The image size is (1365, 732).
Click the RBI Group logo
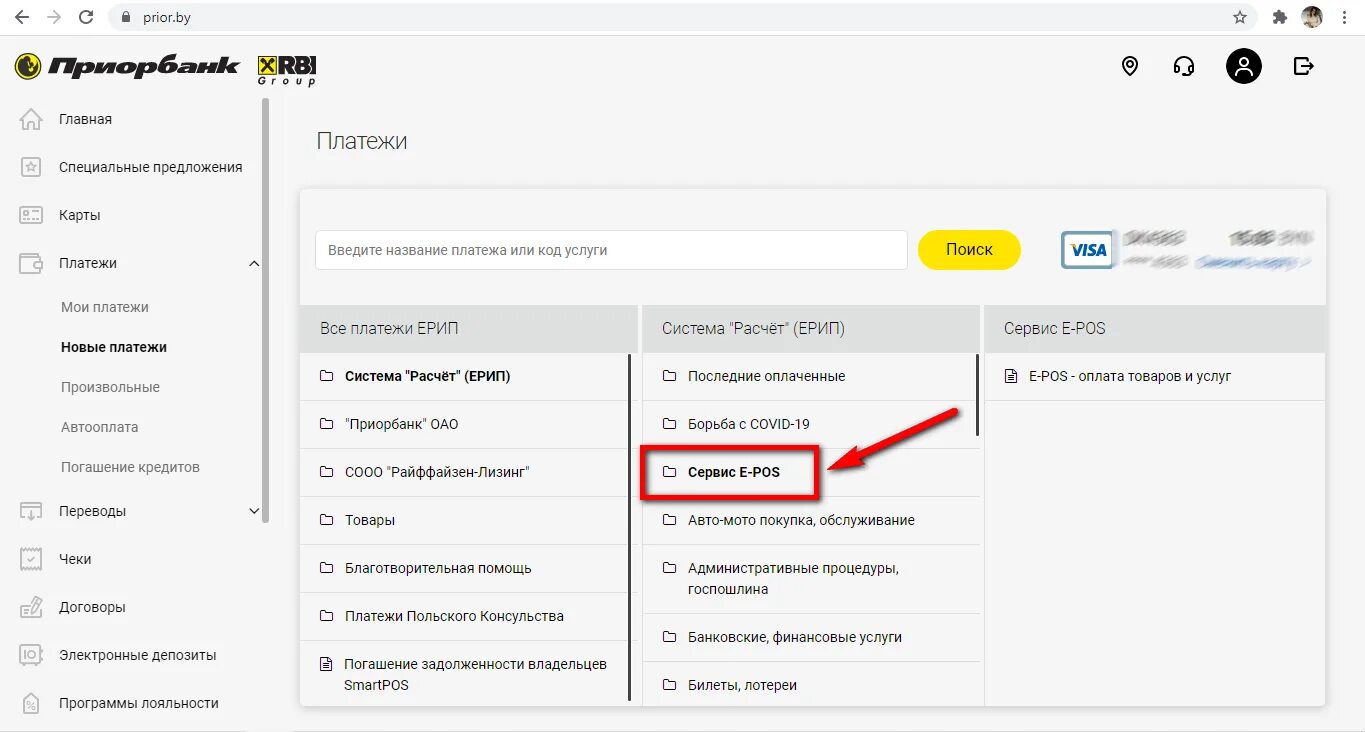(287, 70)
